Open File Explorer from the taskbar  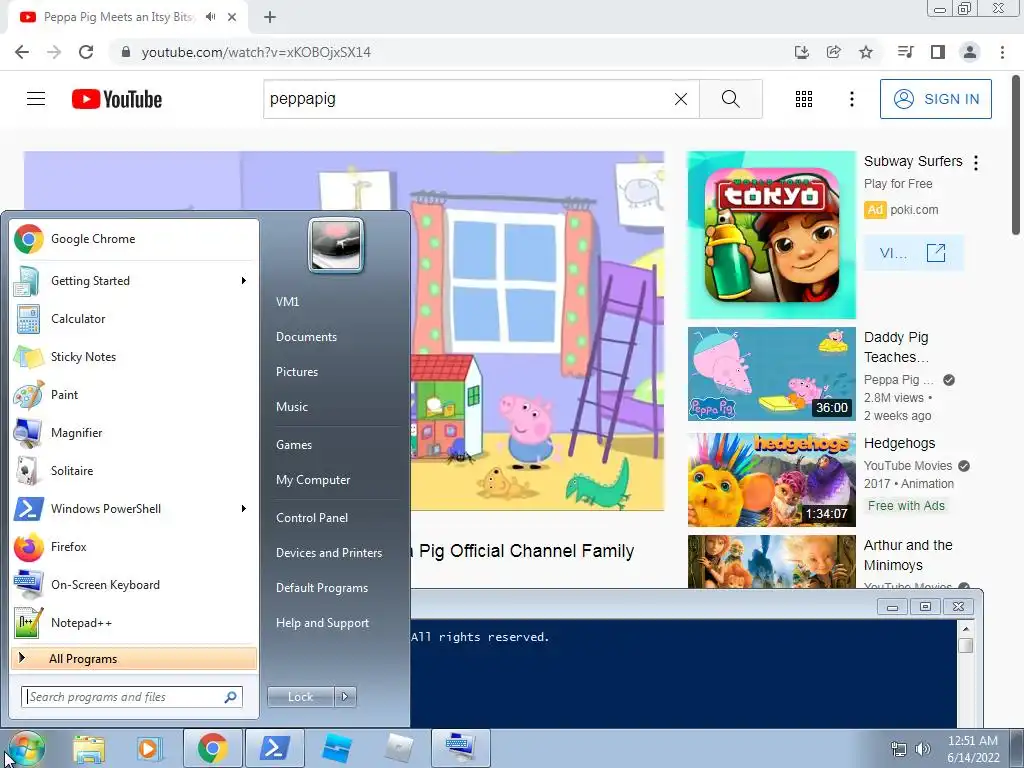pyautogui.click(x=89, y=748)
